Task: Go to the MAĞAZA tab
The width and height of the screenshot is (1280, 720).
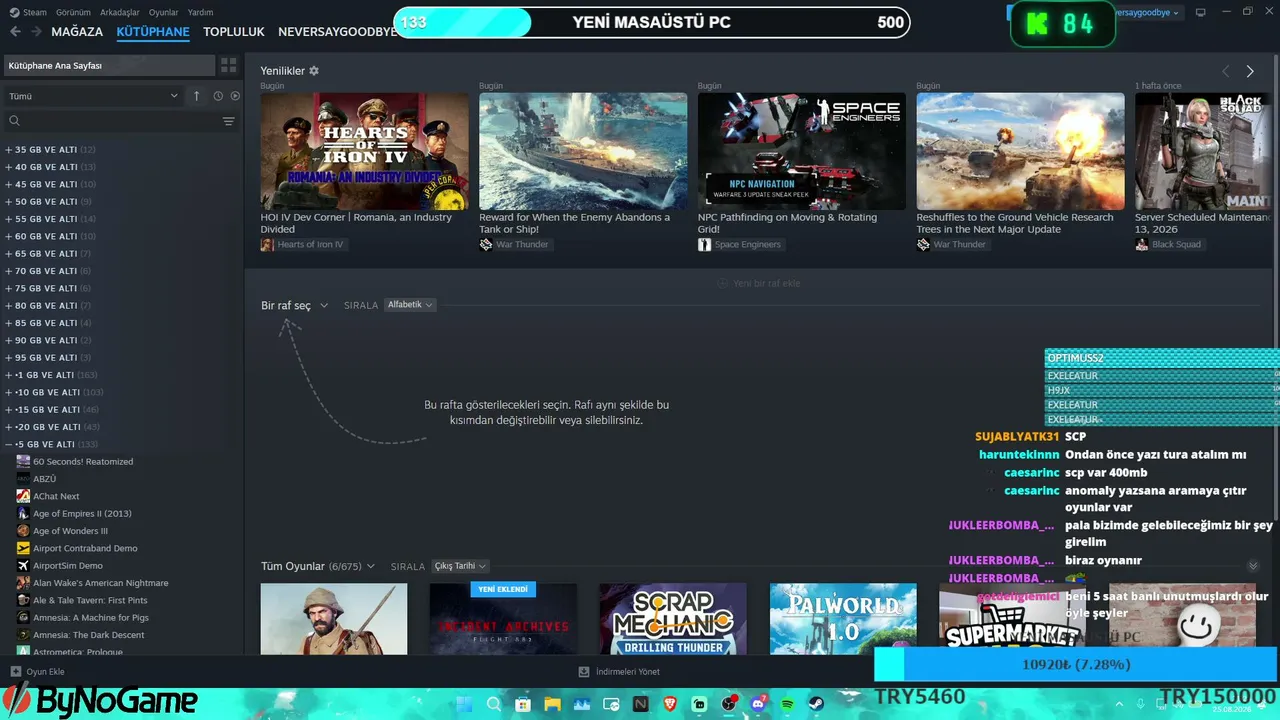Action: [77, 31]
